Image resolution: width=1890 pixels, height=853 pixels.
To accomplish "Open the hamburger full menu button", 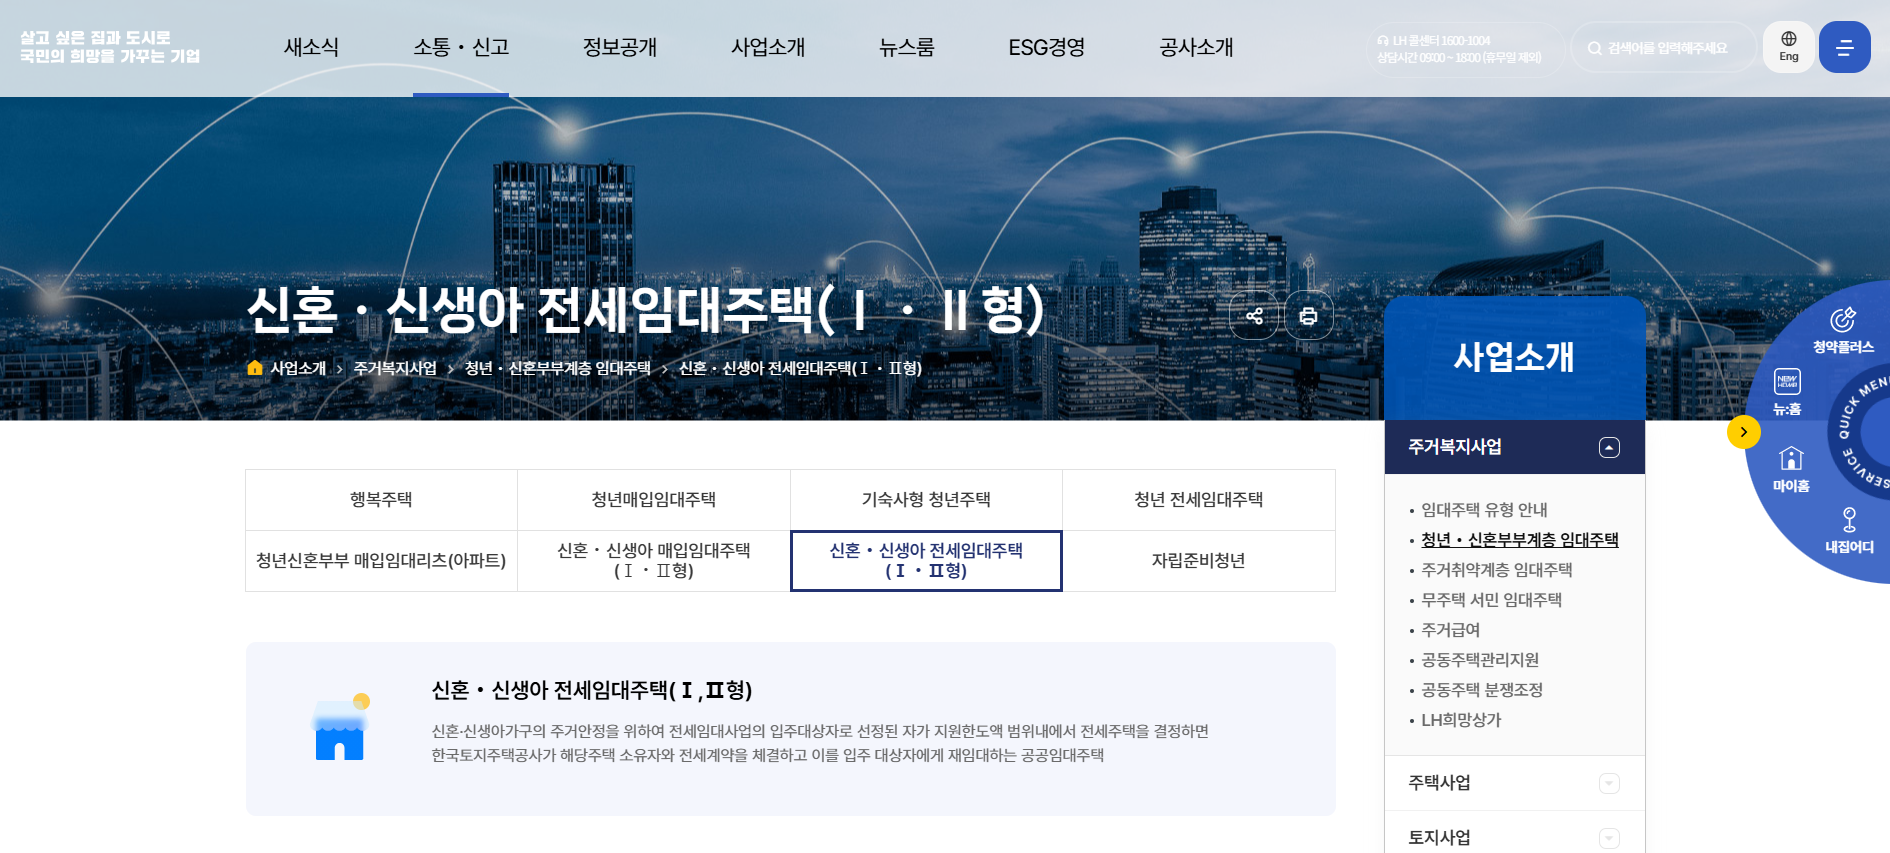I will [1844, 47].
